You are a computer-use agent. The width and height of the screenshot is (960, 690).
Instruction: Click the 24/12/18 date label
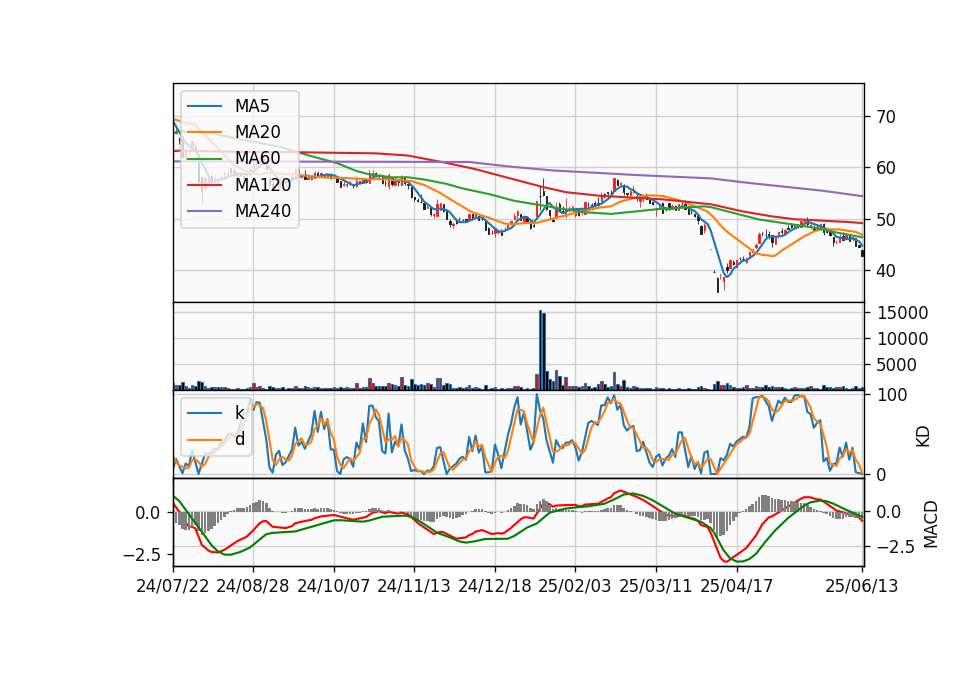tap(495, 586)
